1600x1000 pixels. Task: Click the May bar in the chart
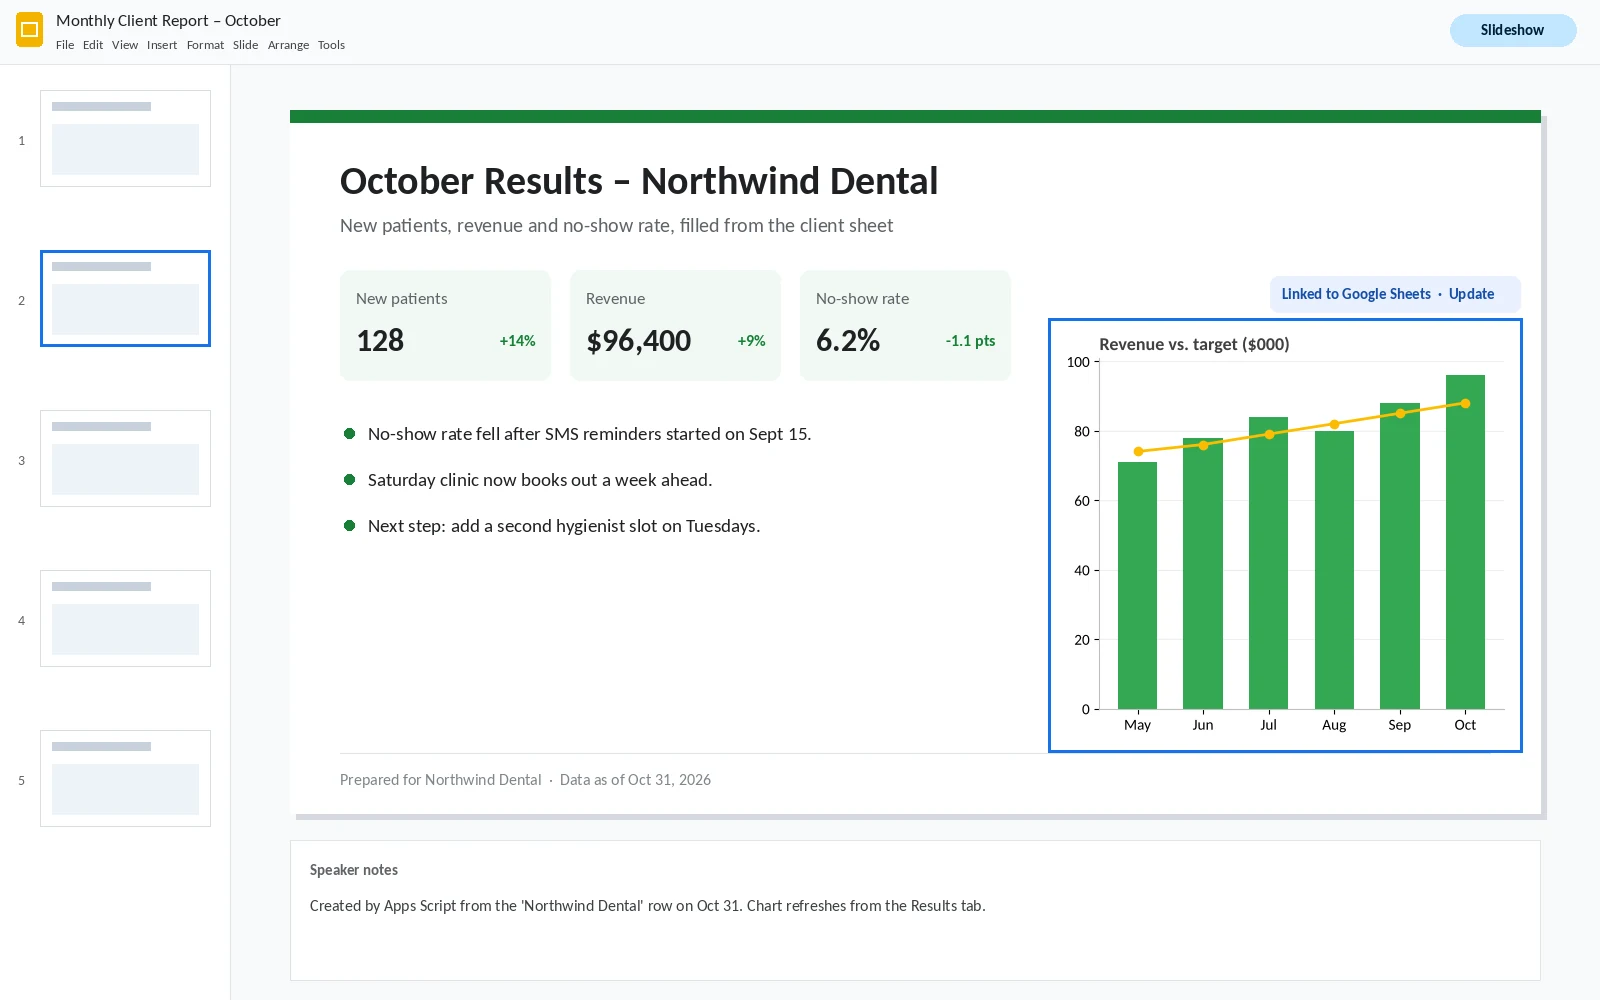click(x=1137, y=585)
